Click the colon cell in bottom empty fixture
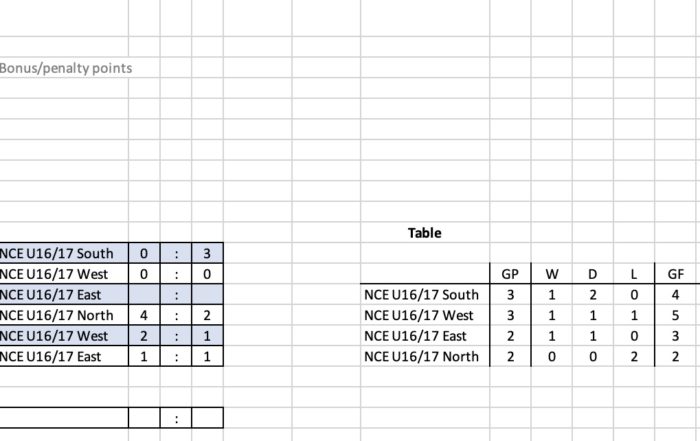 pyautogui.click(x=176, y=418)
